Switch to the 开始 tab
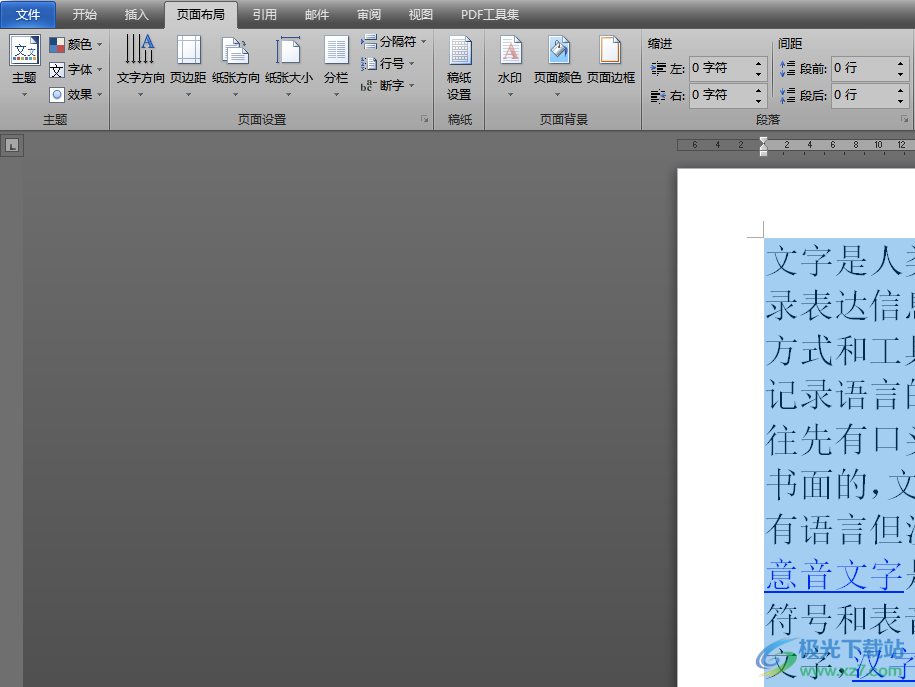 tap(85, 15)
